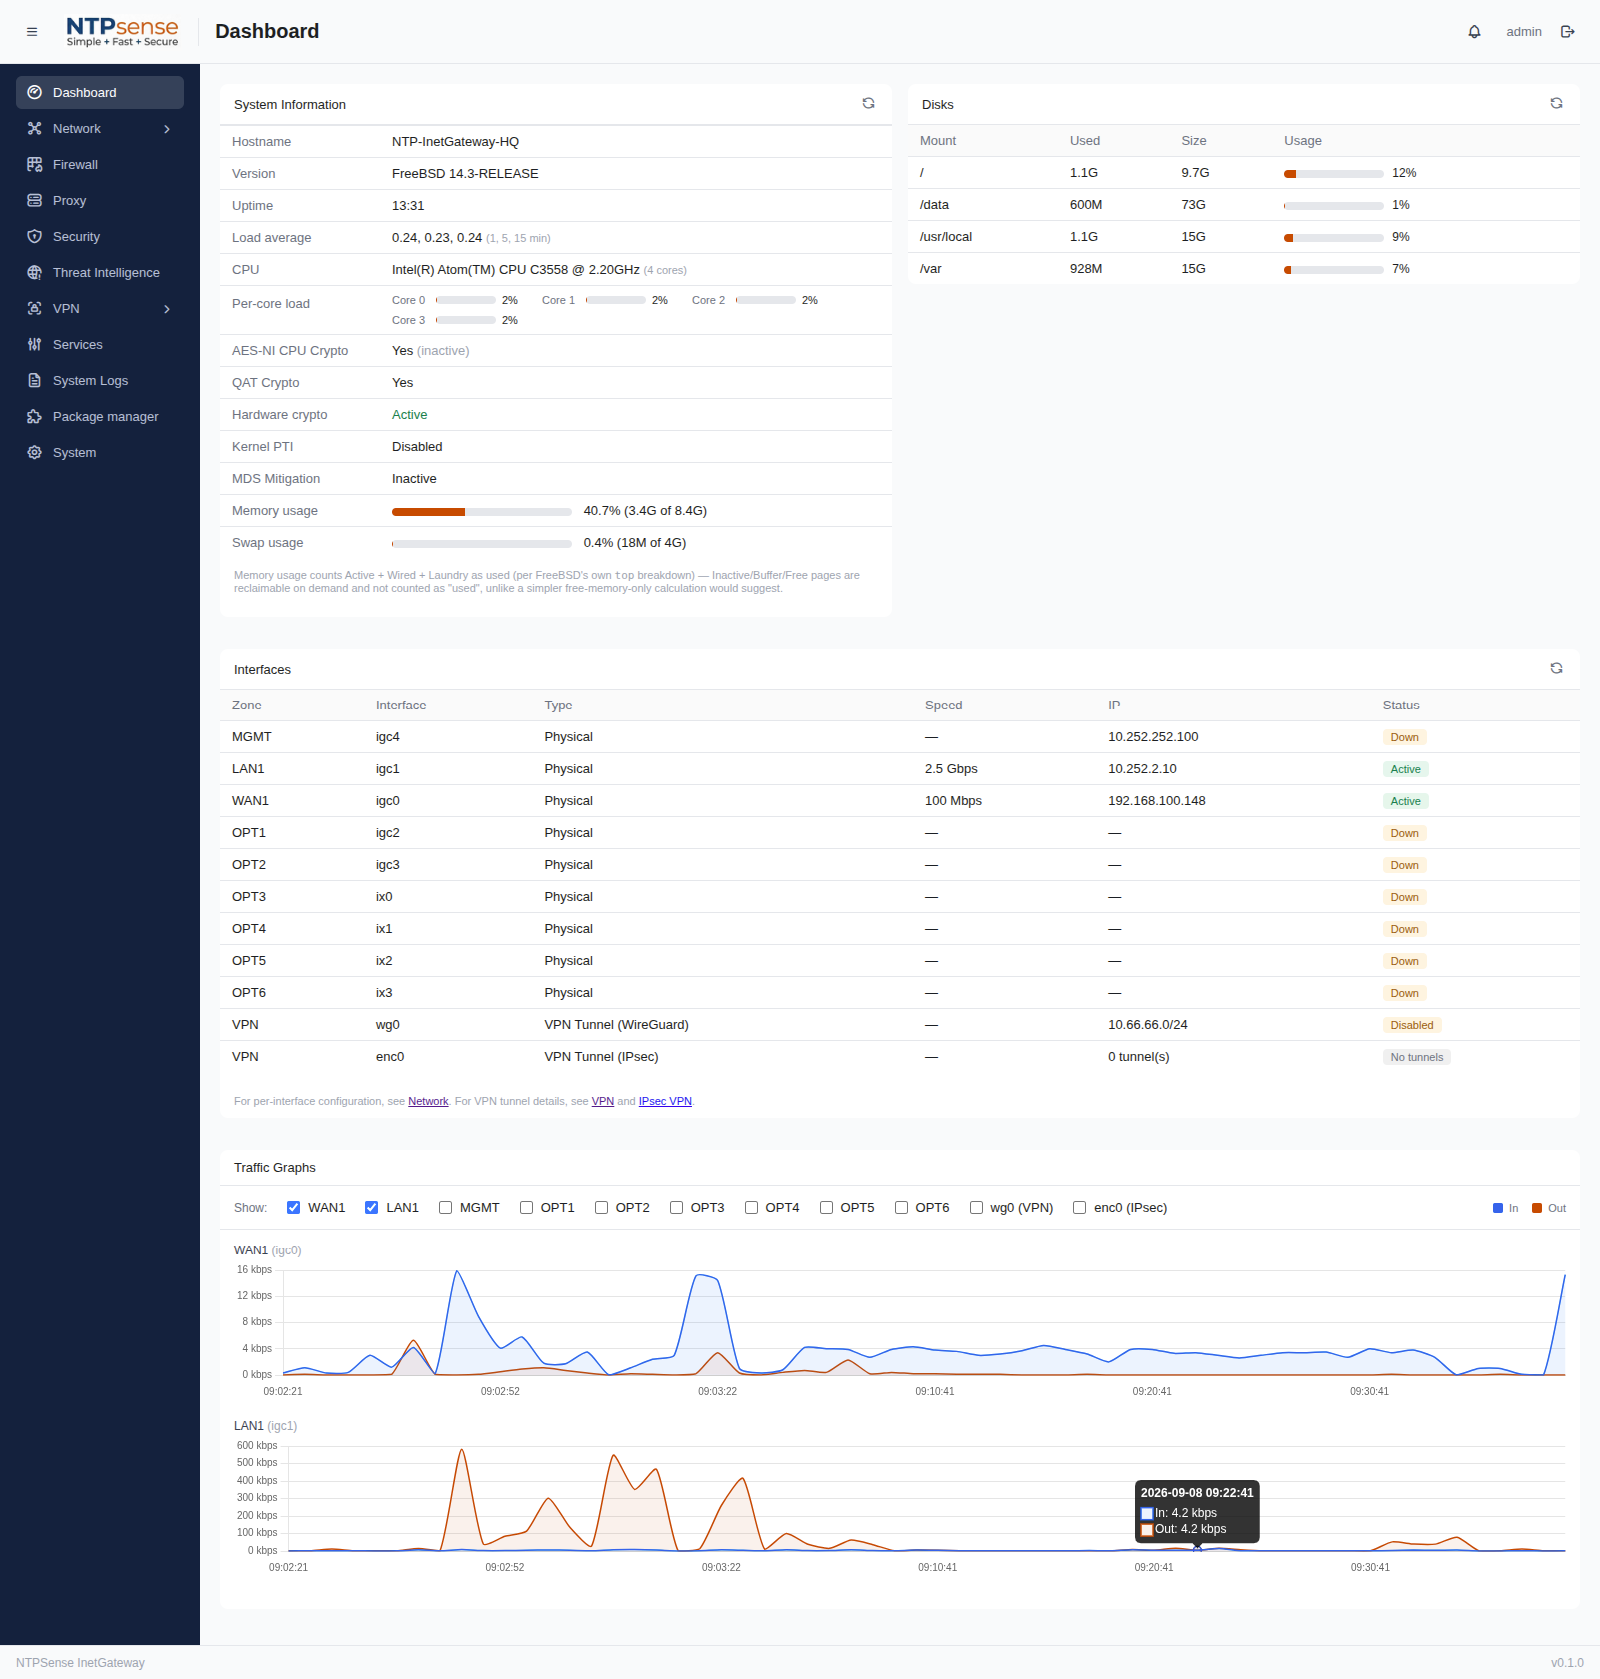Toggle the hamburger sidebar menu icon
Viewport: 1600px width, 1679px height.
pyautogui.click(x=32, y=32)
